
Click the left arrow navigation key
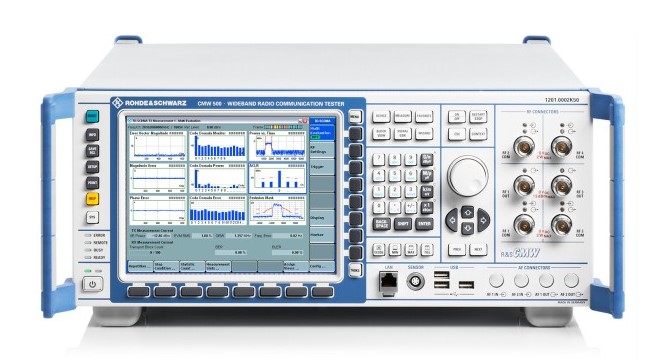pyautogui.click(x=452, y=220)
